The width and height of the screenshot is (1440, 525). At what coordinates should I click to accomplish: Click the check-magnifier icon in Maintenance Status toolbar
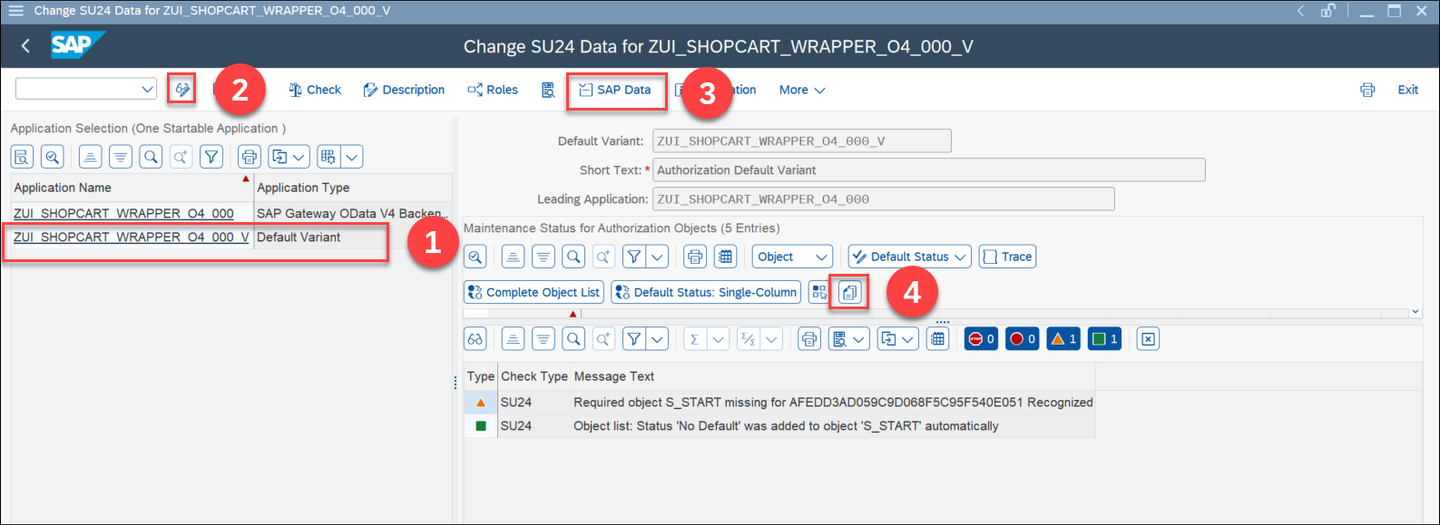pos(475,257)
